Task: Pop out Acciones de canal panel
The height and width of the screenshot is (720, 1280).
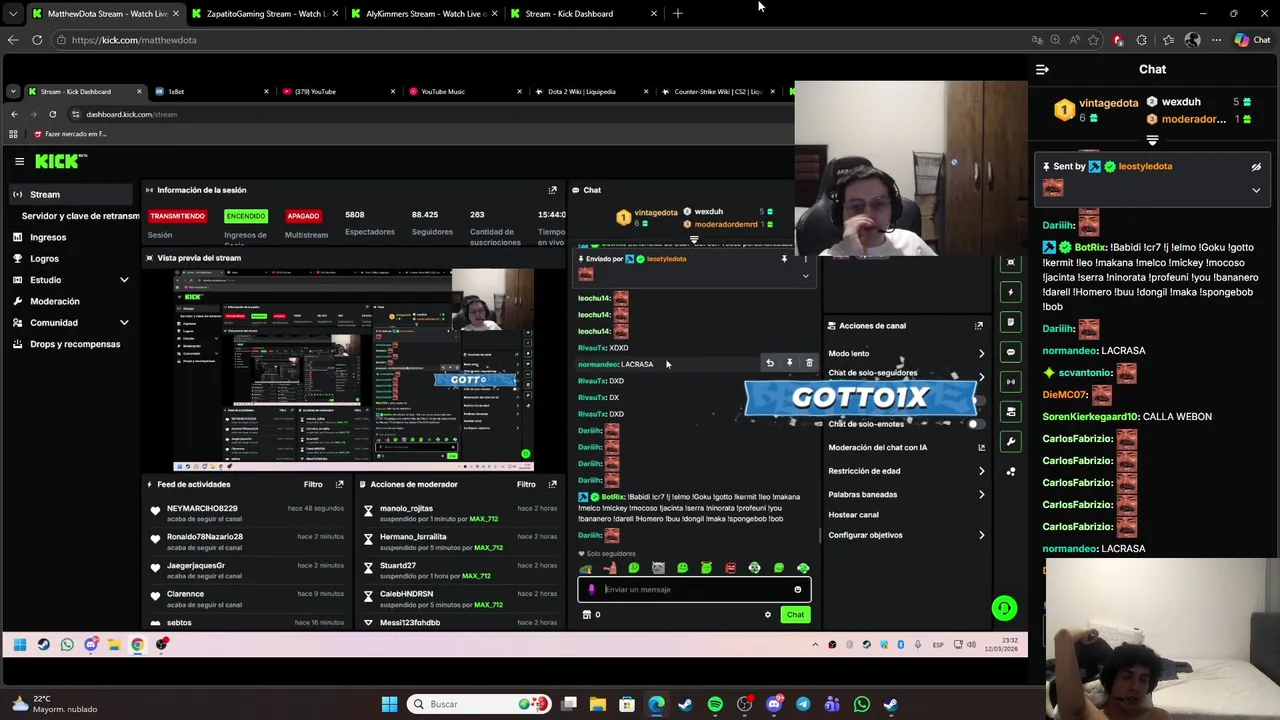Action: [x=979, y=326]
